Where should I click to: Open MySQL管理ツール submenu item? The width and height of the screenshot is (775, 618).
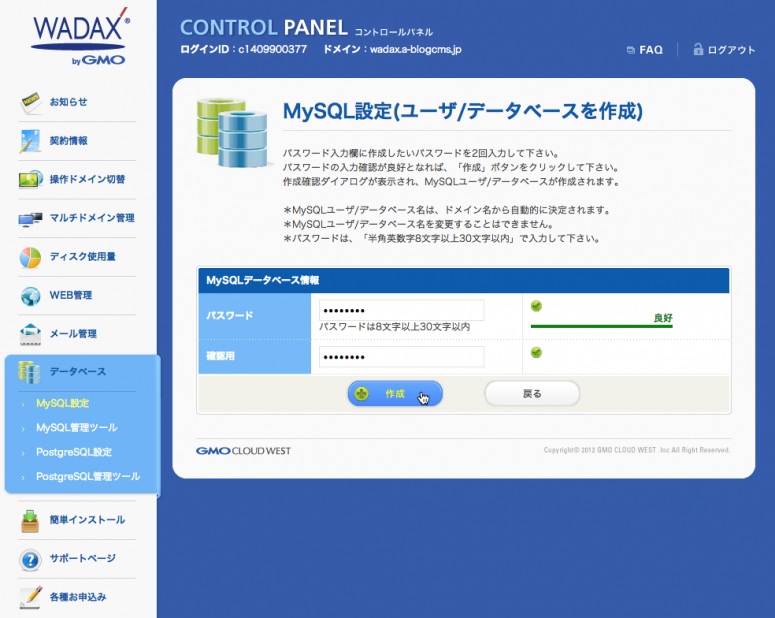76,428
